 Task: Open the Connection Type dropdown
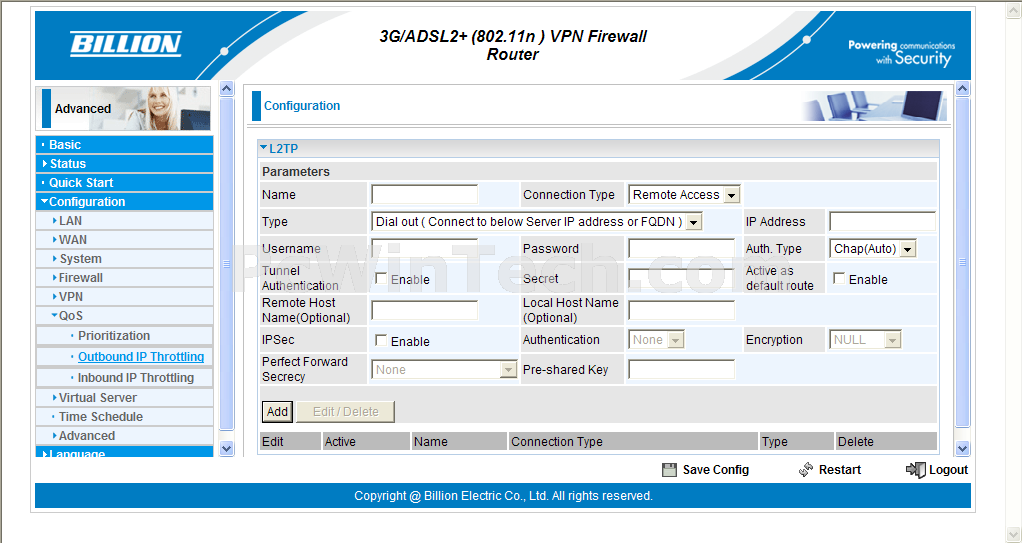(x=684, y=194)
